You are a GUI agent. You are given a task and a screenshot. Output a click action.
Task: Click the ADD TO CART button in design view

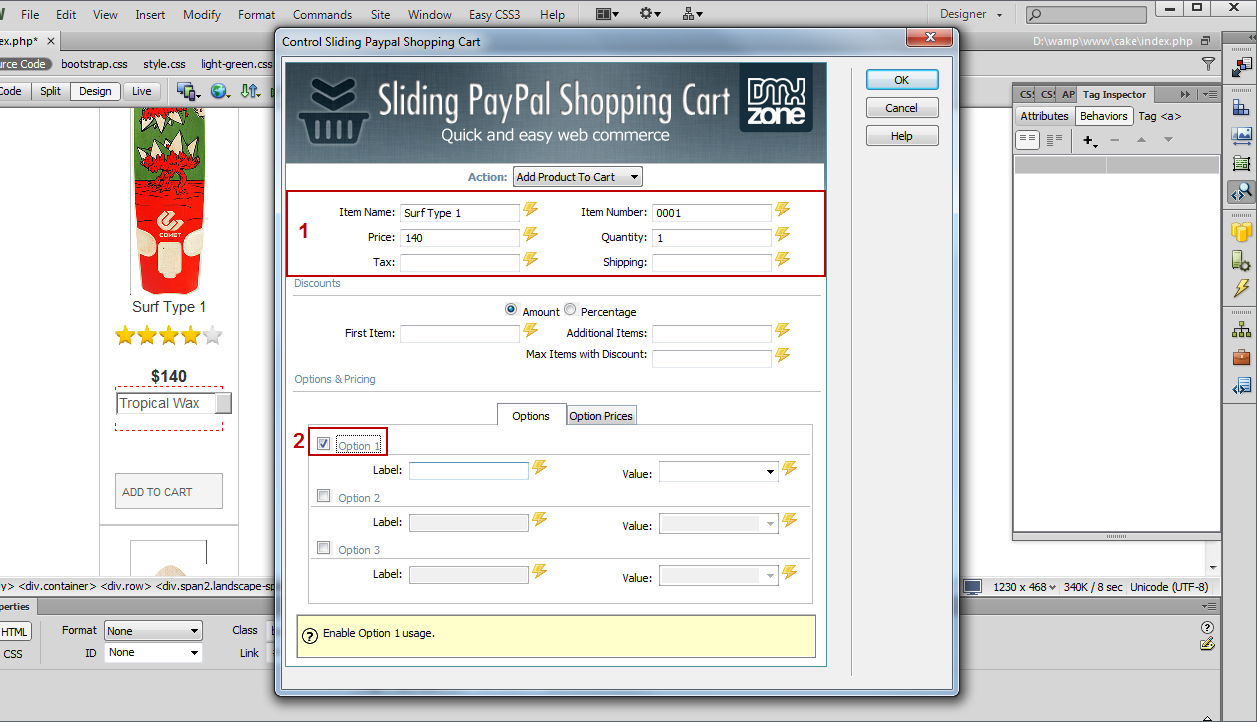[169, 491]
